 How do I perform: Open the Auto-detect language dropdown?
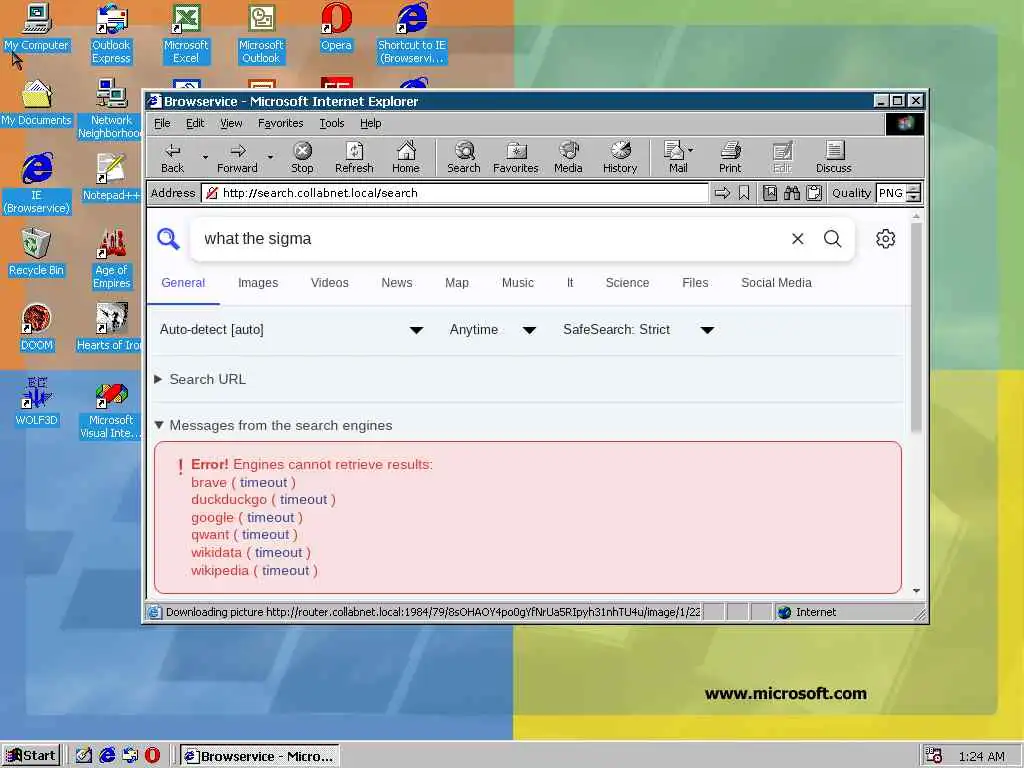click(x=291, y=330)
